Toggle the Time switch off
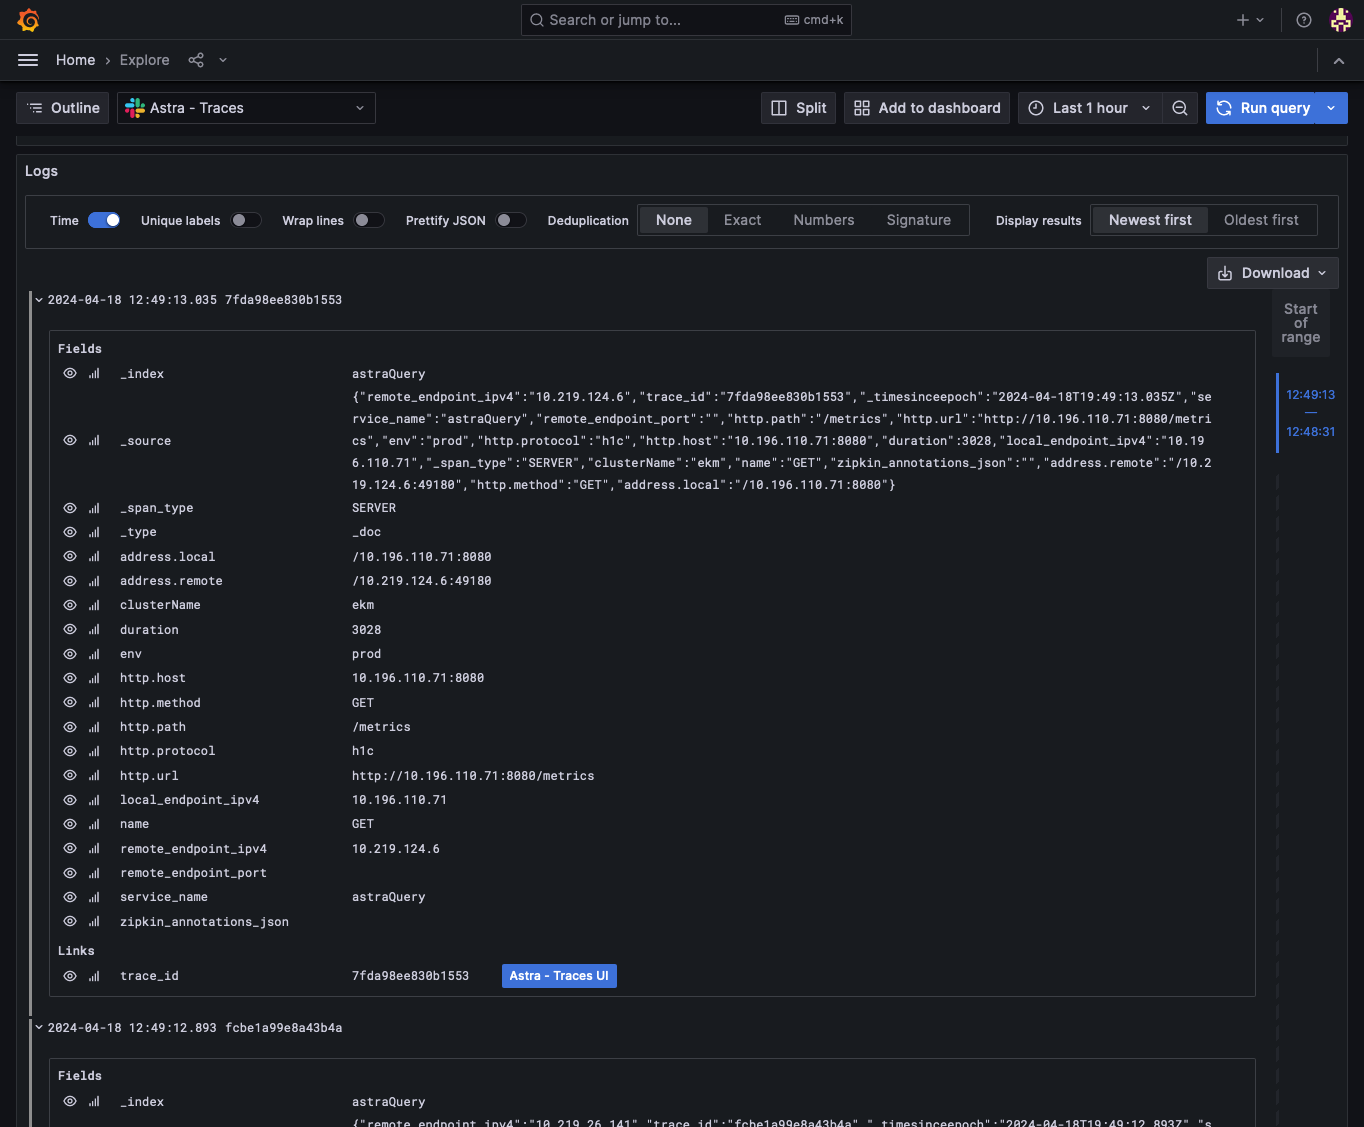The width and height of the screenshot is (1364, 1127). pos(104,220)
